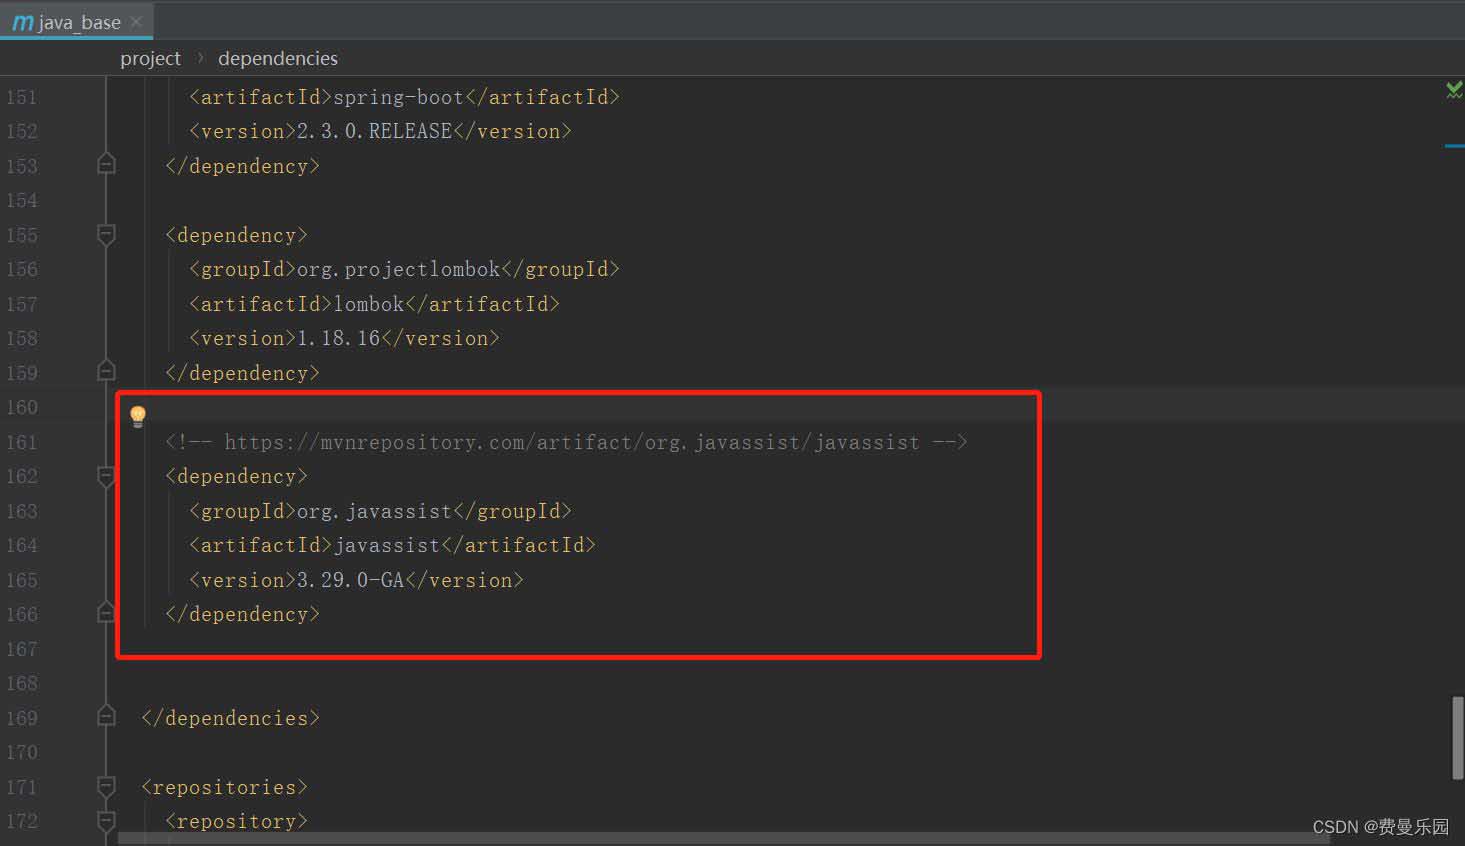
Task: Click line number 170 in the gutter
Action: pyautogui.click(x=22, y=752)
